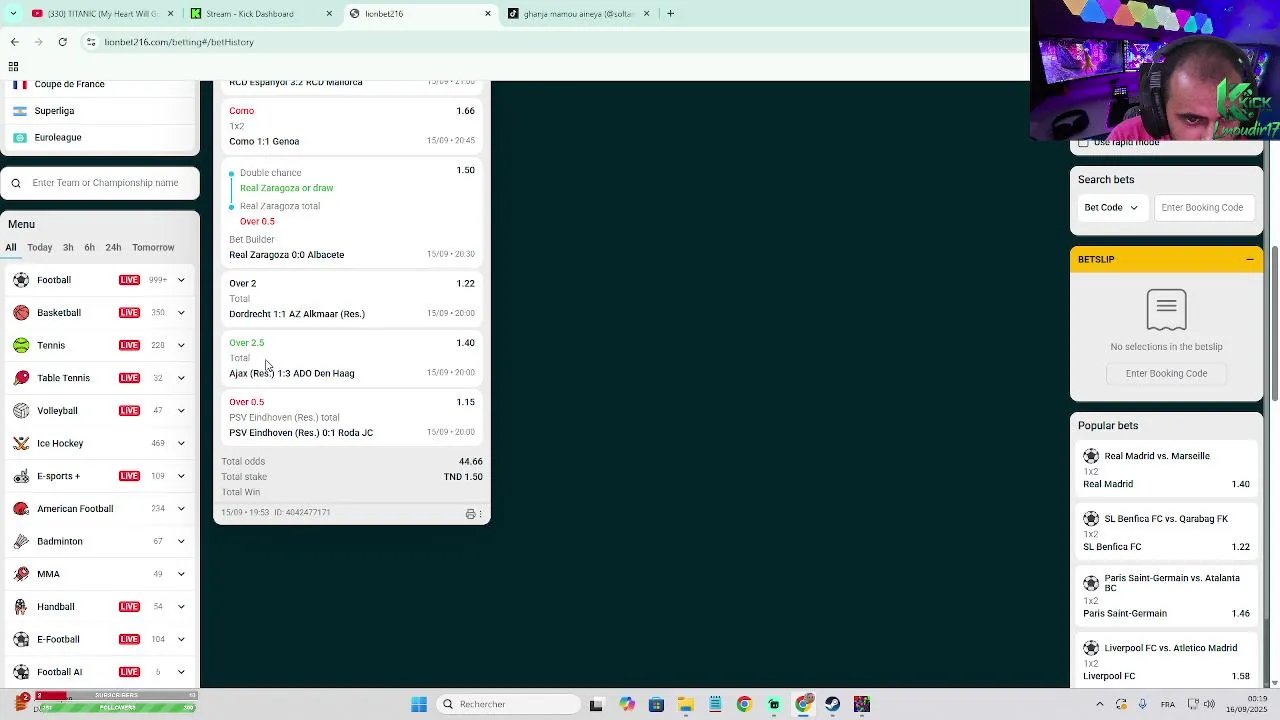
Task: Open Steam from the taskbar
Action: [832, 704]
